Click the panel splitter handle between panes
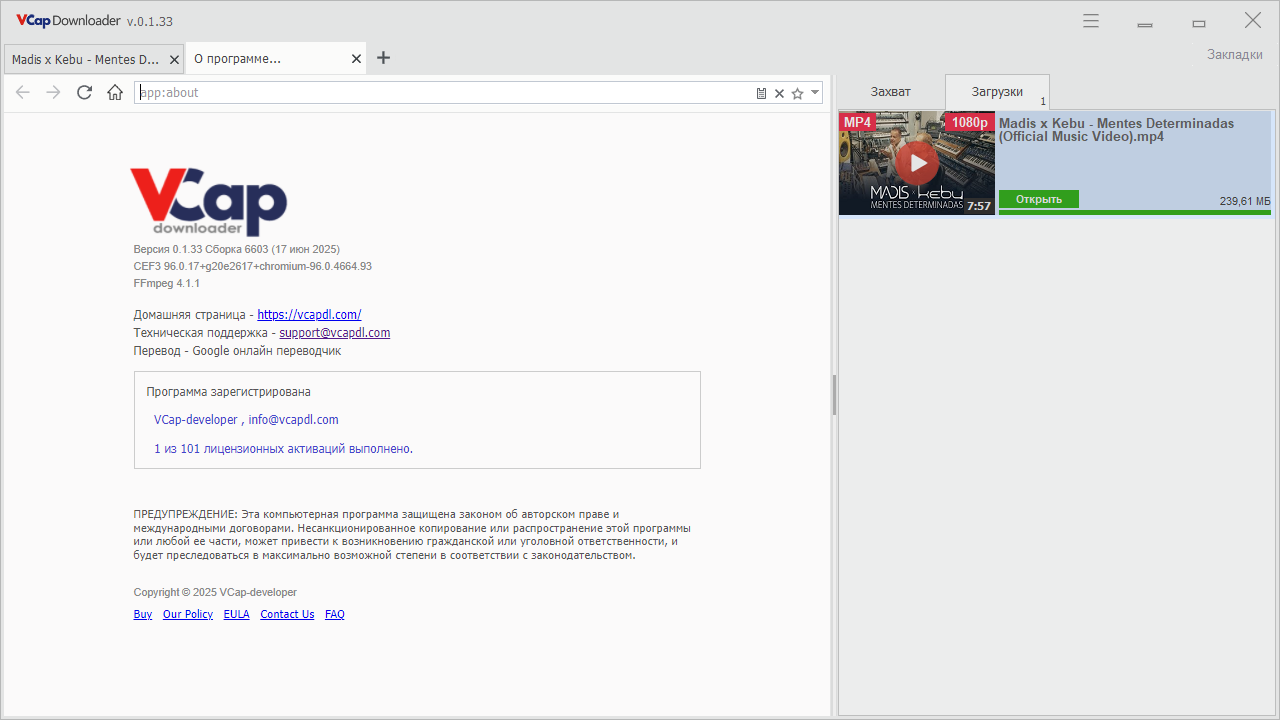This screenshot has height=720, width=1280. (x=834, y=395)
